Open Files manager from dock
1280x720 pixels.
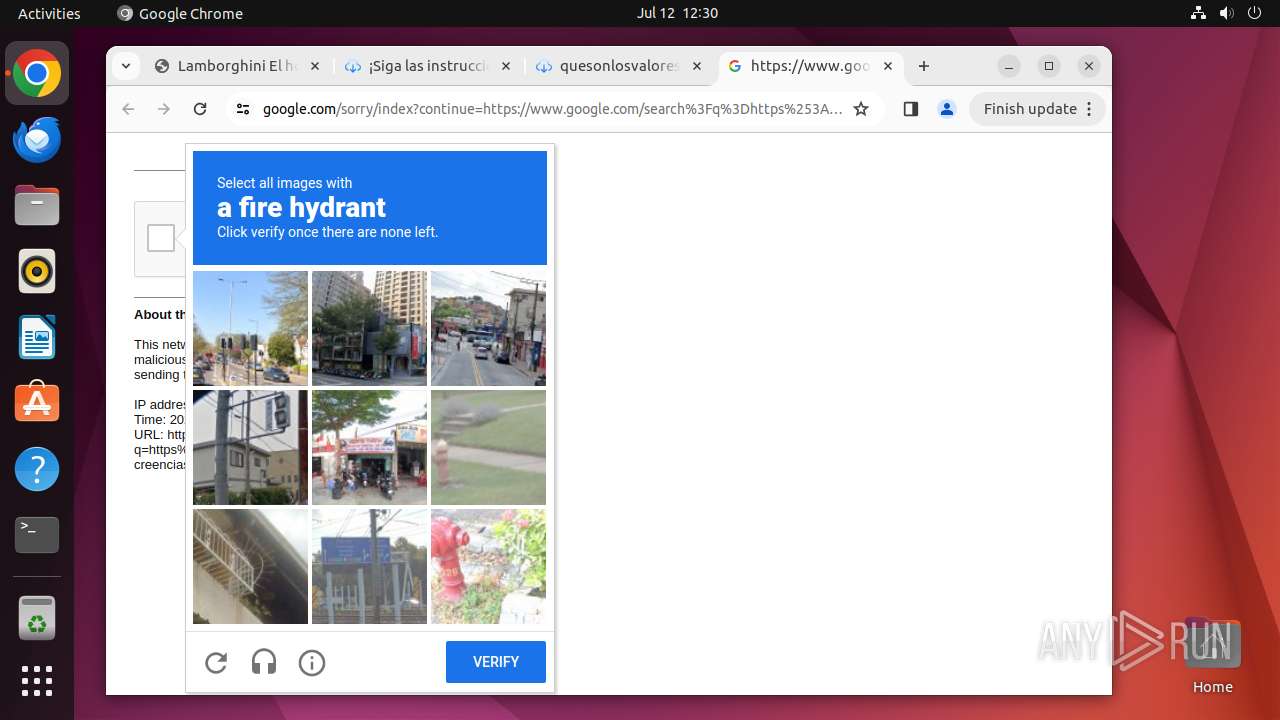coord(37,206)
